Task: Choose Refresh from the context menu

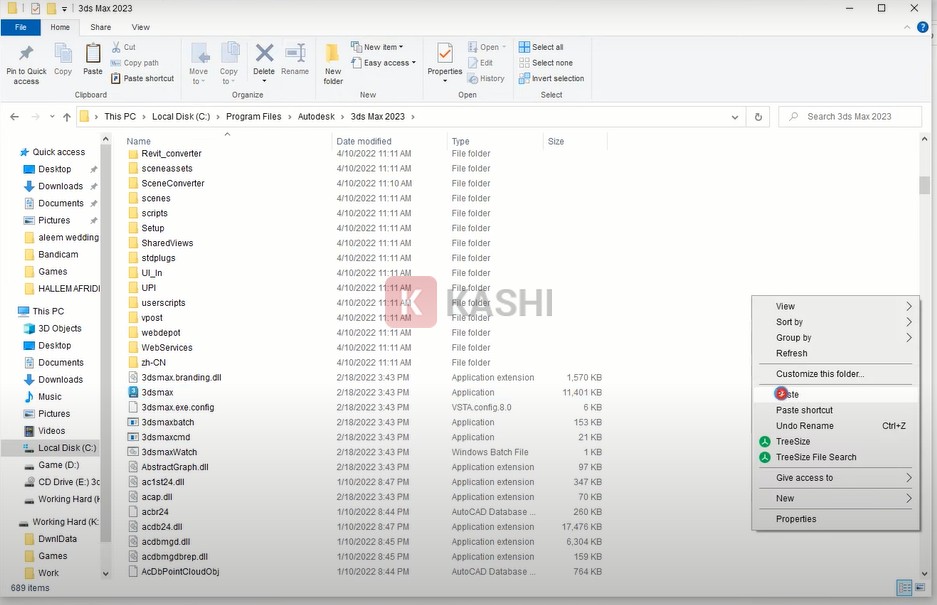Action: click(x=790, y=353)
